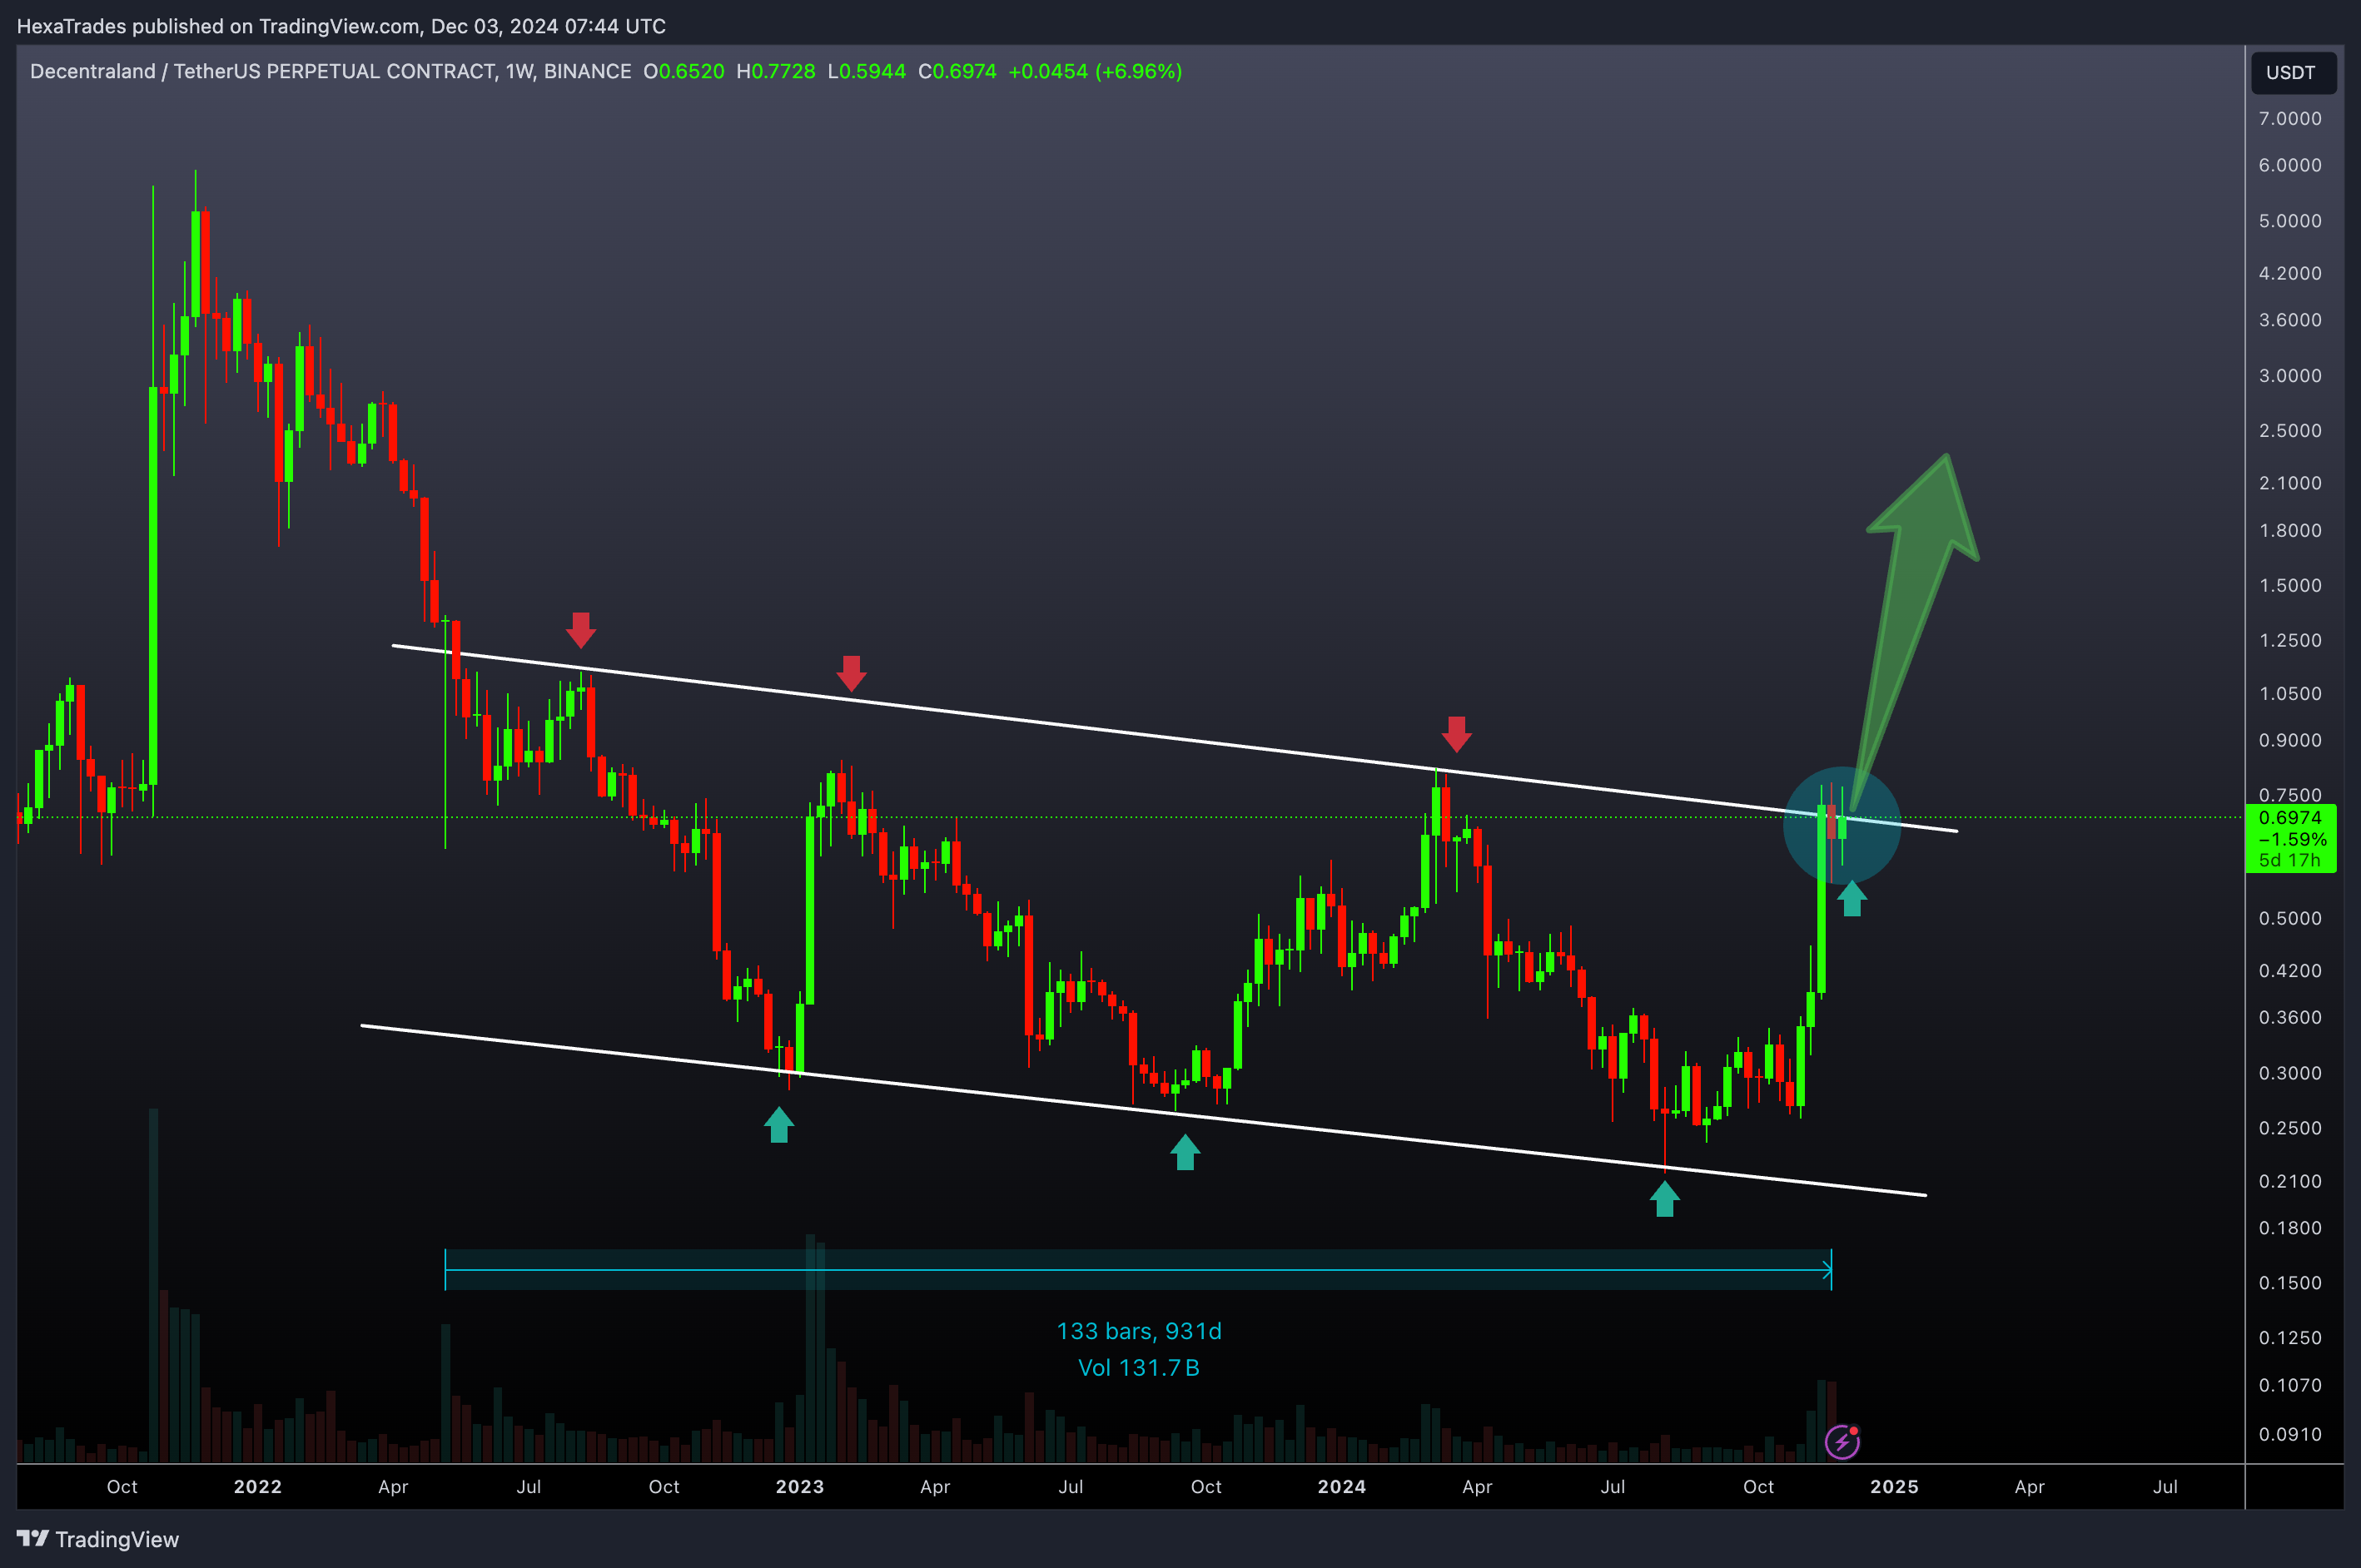The width and height of the screenshot is (2361, 1568).
Task: Click the close value C0.6974
Action: point(958,72)
